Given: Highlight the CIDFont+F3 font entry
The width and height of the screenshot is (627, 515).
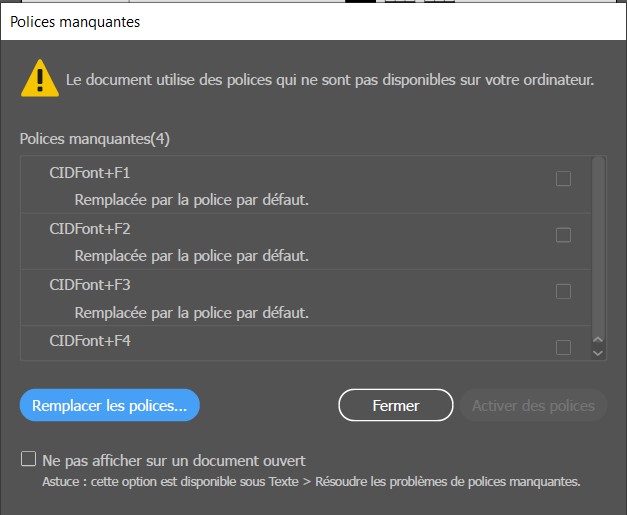Looking at the screenshot, I should [90, 285].
